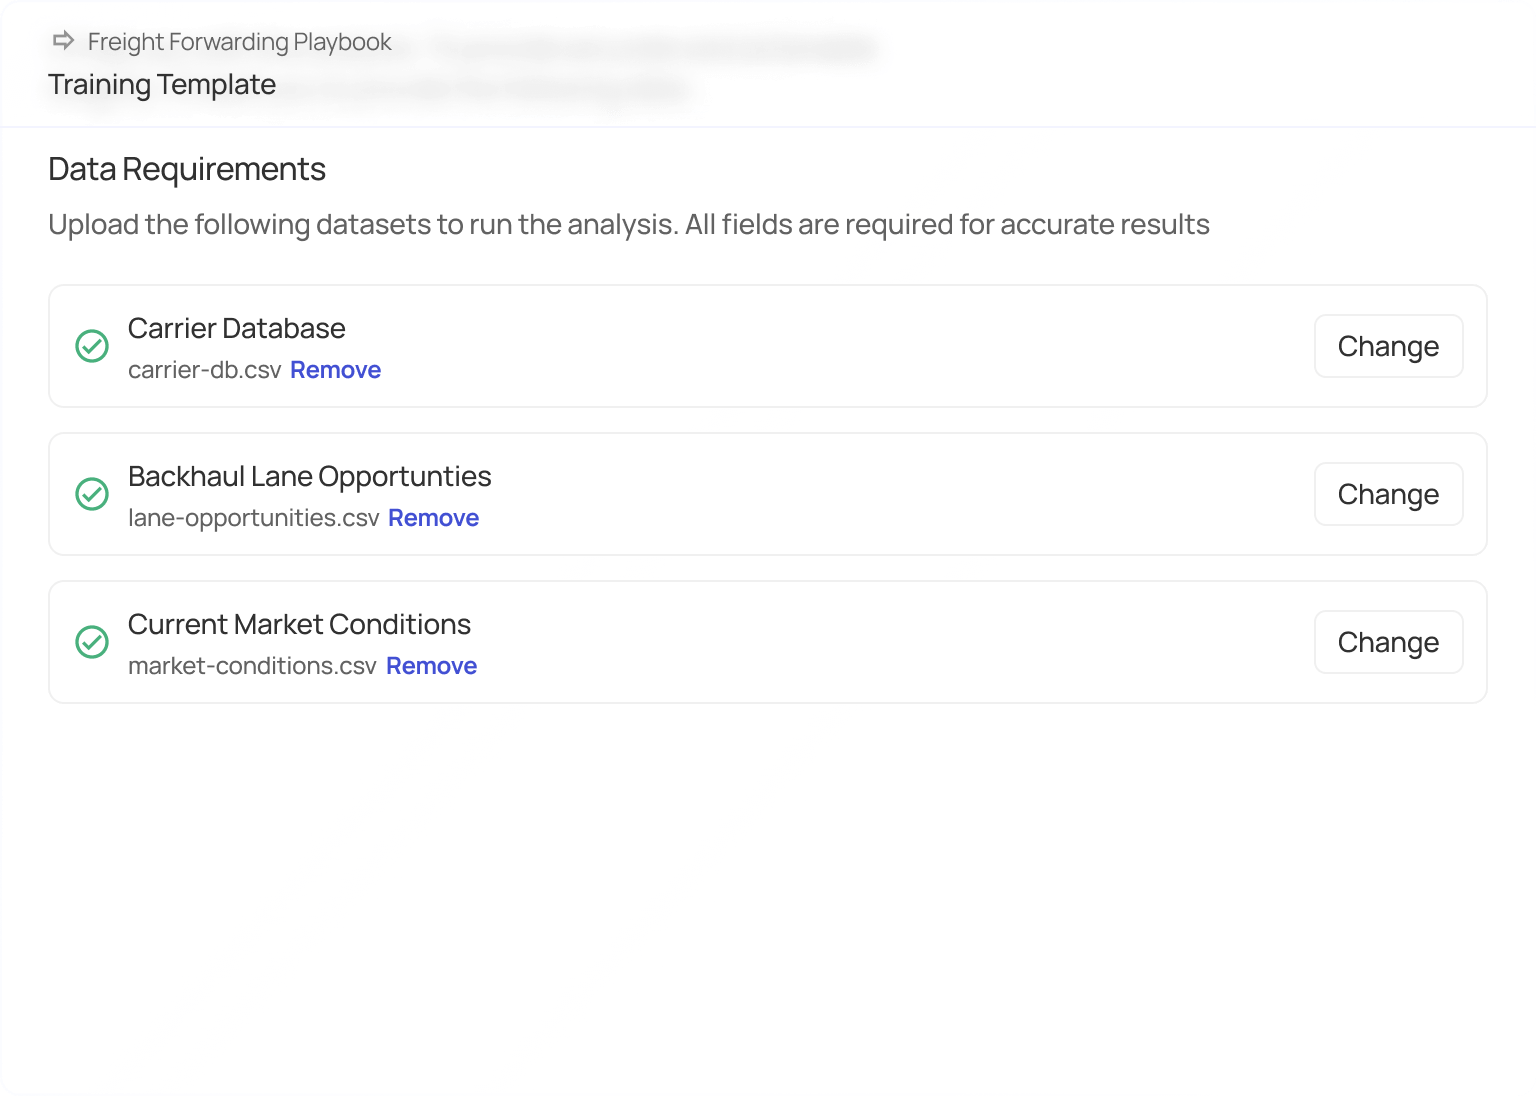Click the Data Requirements section title
Image resolution: width=1536 pixels, height=1096 pixels.
[x=187, y=169]
